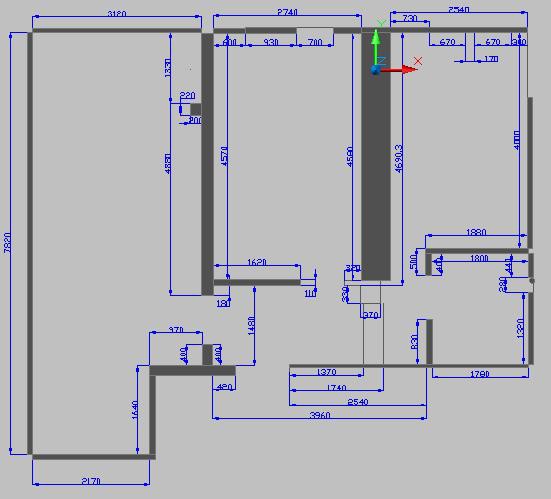Select the 970 dimension text
Image resolution: width=551 pixels, height=499 pixels.
click(x=176, y=330)
